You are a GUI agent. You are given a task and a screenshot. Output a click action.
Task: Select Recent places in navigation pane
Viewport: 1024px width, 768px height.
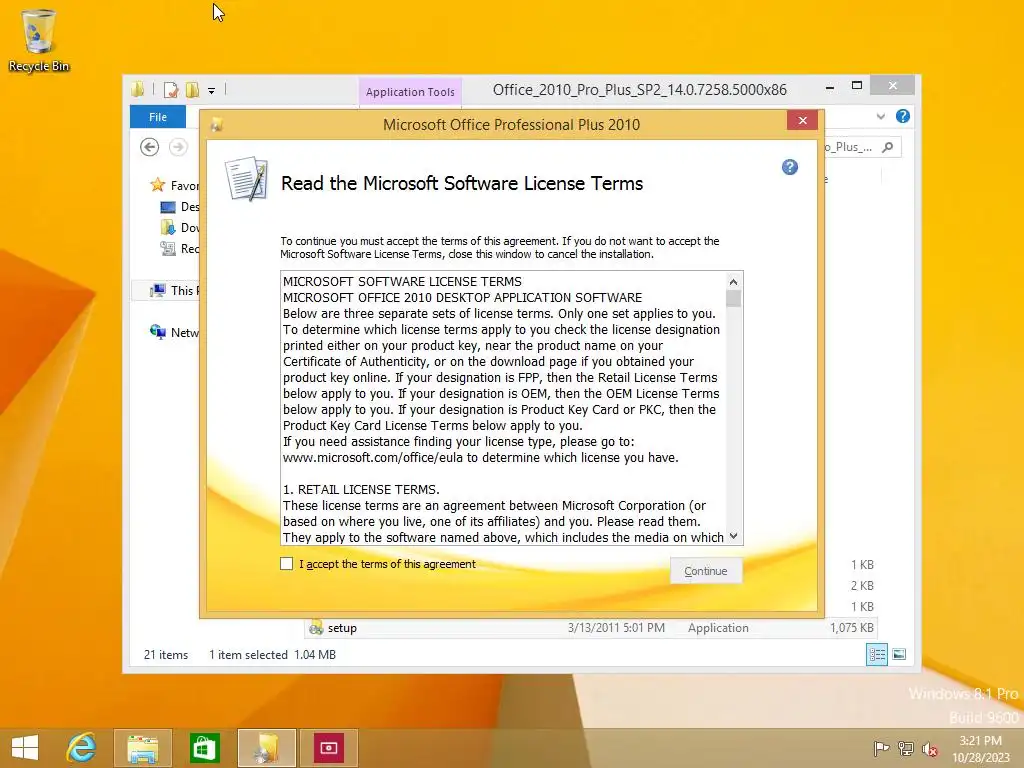coord(180,249)
